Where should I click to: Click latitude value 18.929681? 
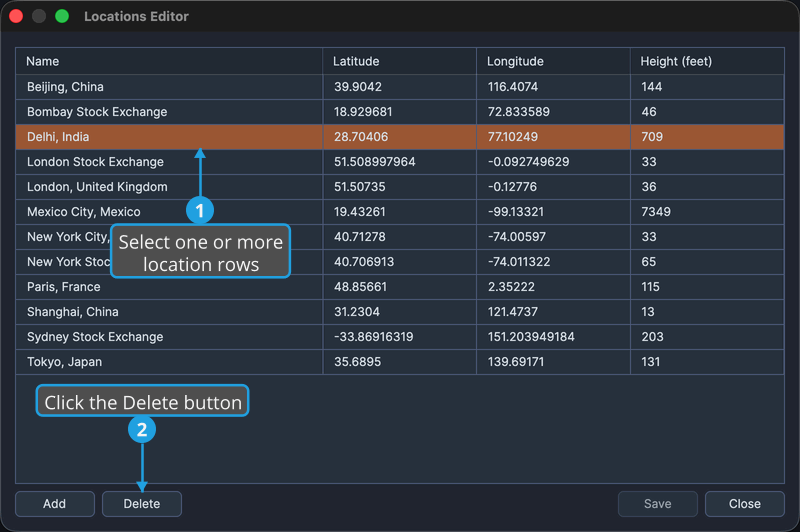tap(363, 112)
